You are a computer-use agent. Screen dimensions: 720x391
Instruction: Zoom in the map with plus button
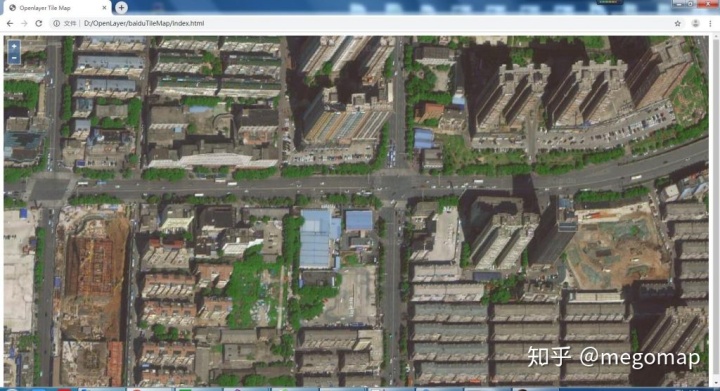[14, 46]
